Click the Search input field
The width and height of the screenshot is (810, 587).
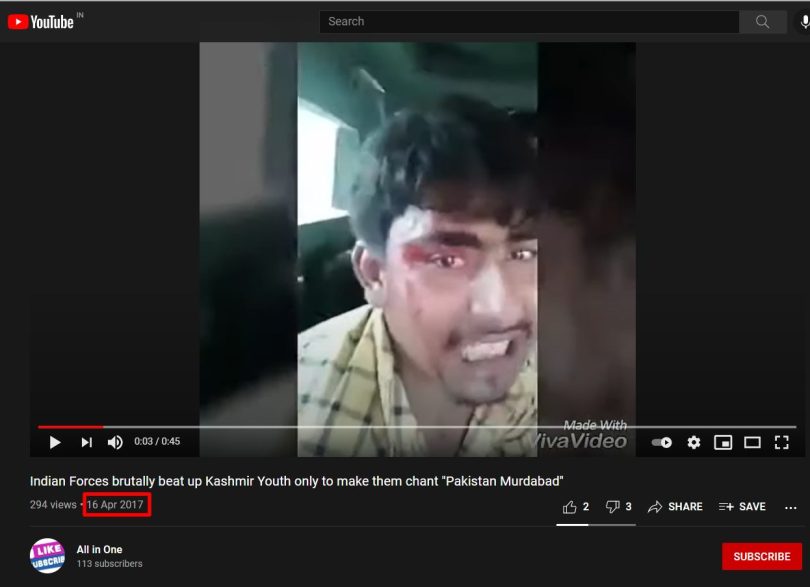(x=529, y=22)
